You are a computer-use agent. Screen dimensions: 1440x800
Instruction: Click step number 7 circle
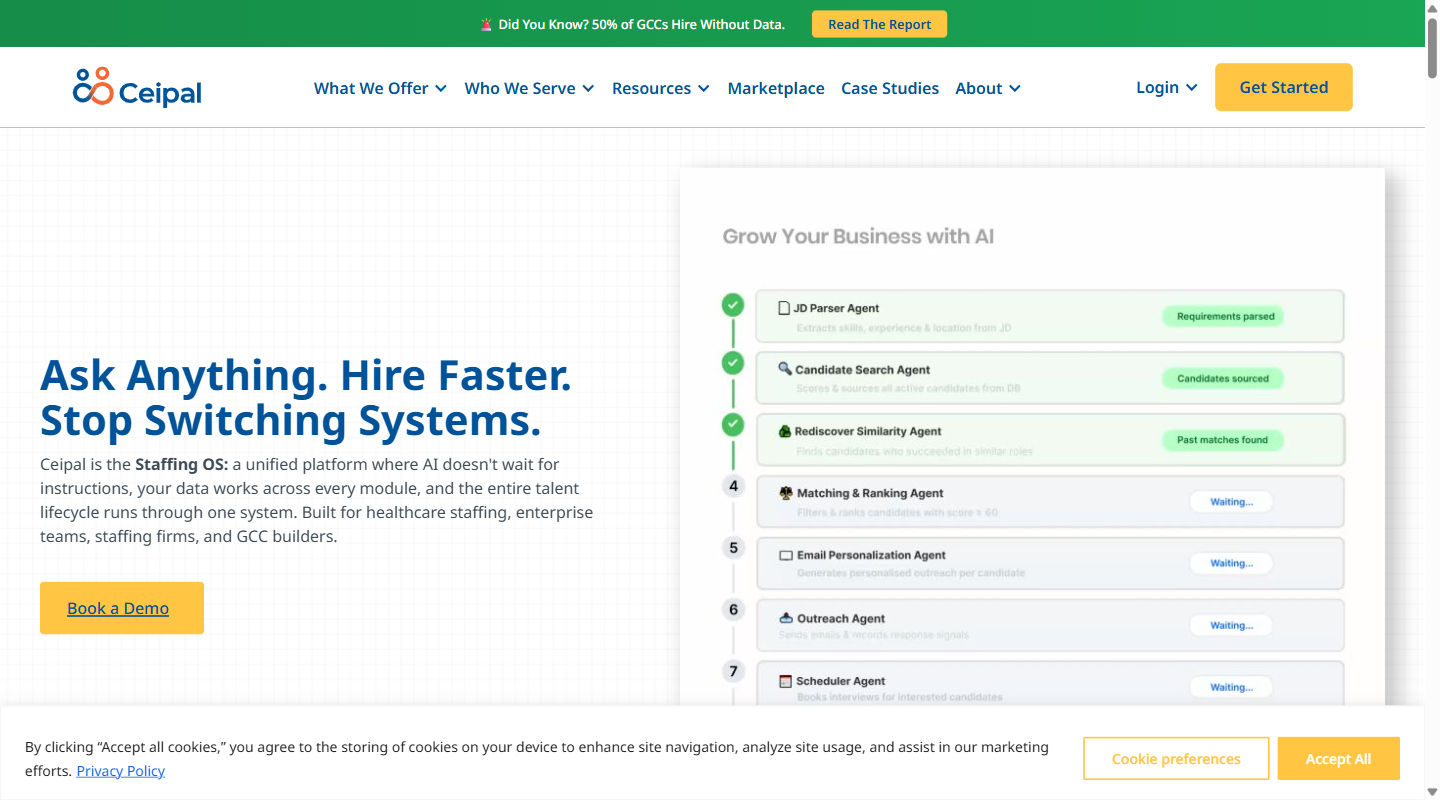click(x=734, y=671)
